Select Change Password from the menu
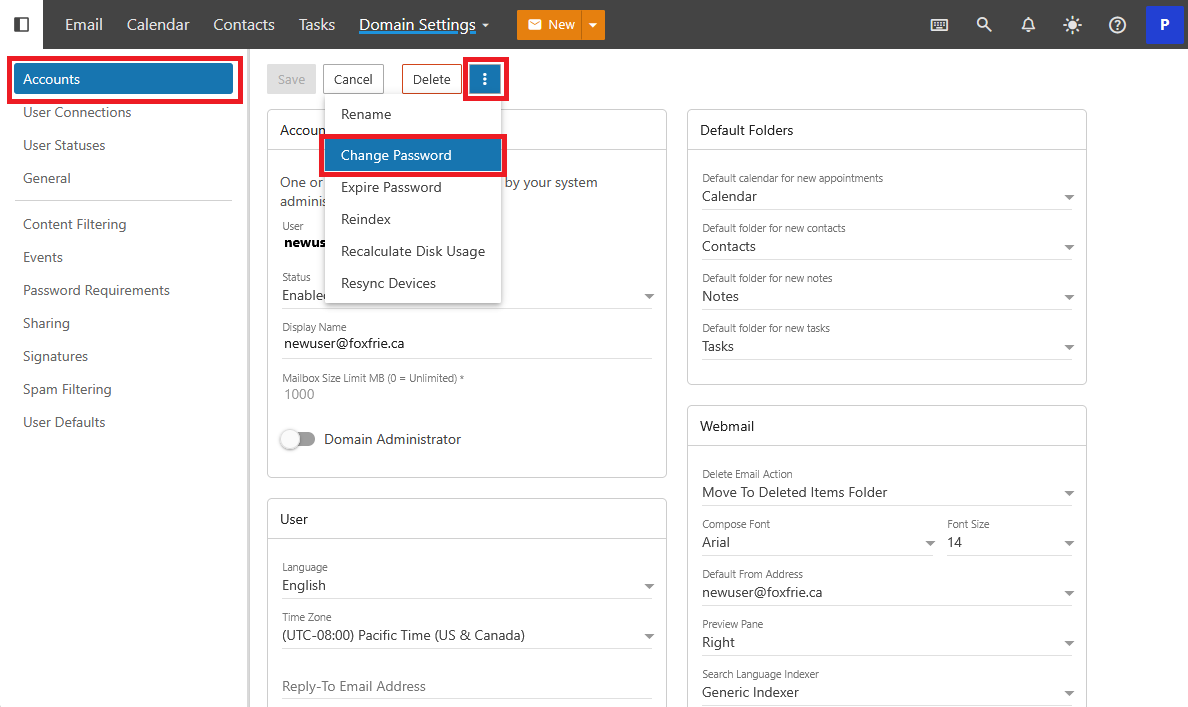The height and width of the screenshot is (707, 1188). (x=411, y=155)
